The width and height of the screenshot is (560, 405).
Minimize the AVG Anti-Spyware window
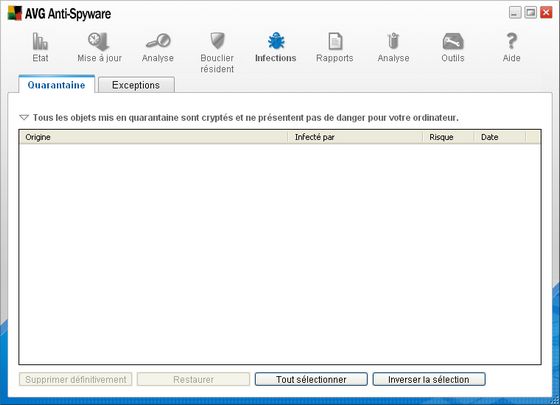515,13
